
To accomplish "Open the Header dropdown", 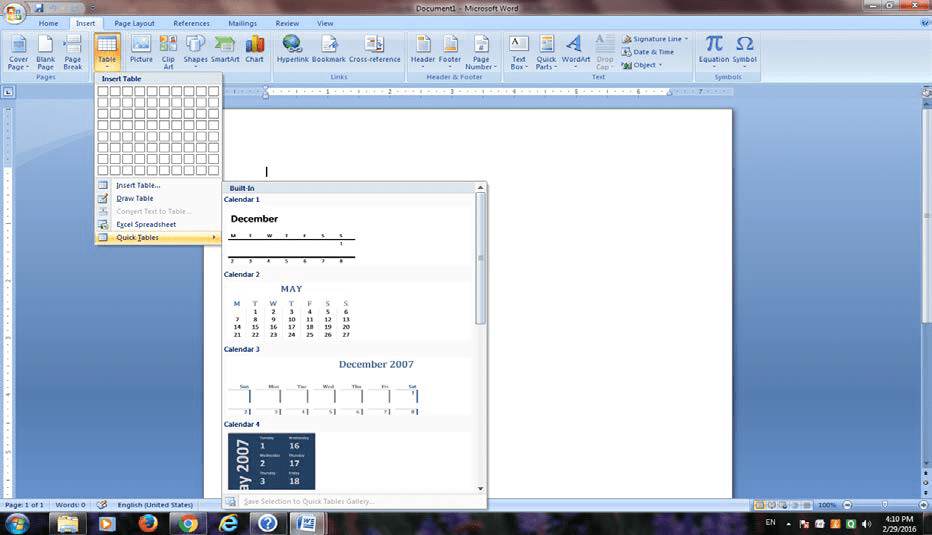I will pyautogui.click(x=423, y=51).
